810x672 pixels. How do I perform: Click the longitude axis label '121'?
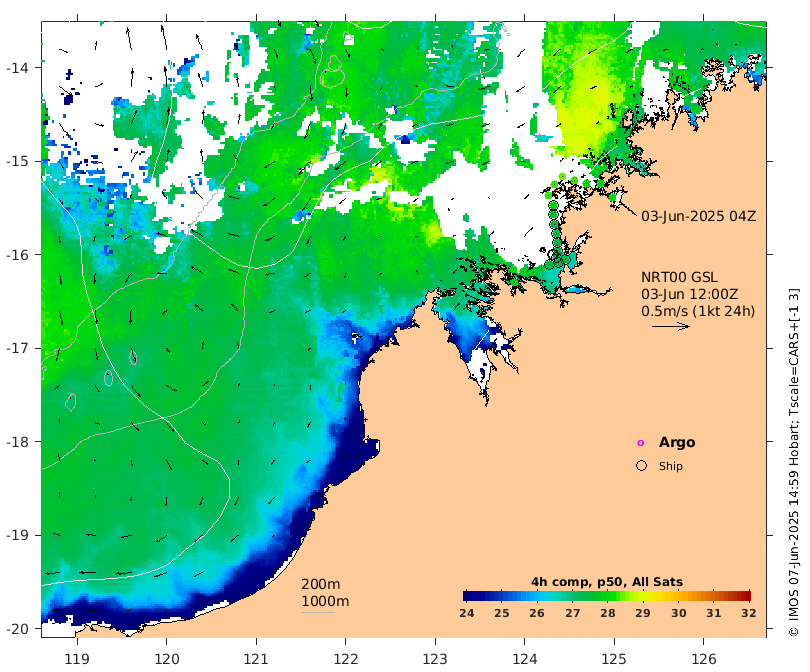click(256, 659)
